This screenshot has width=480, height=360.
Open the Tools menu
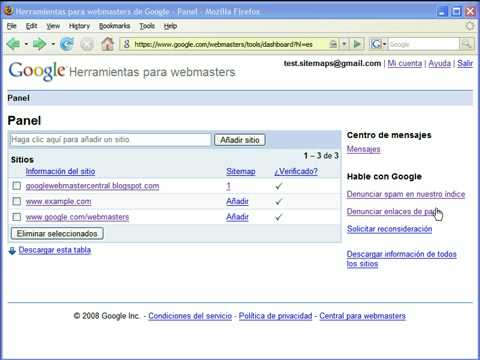(147, 26)
